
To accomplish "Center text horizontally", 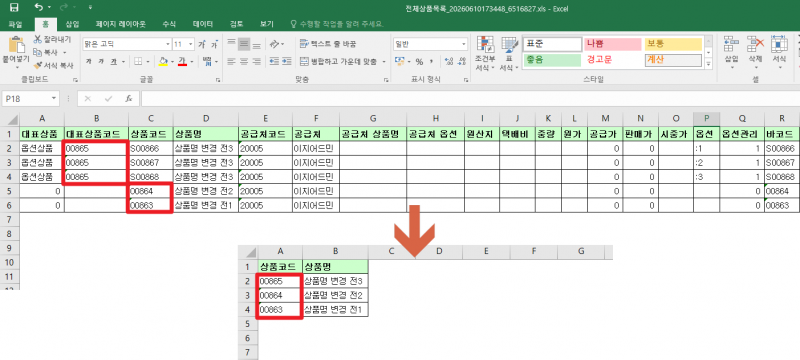I will 244,62.
